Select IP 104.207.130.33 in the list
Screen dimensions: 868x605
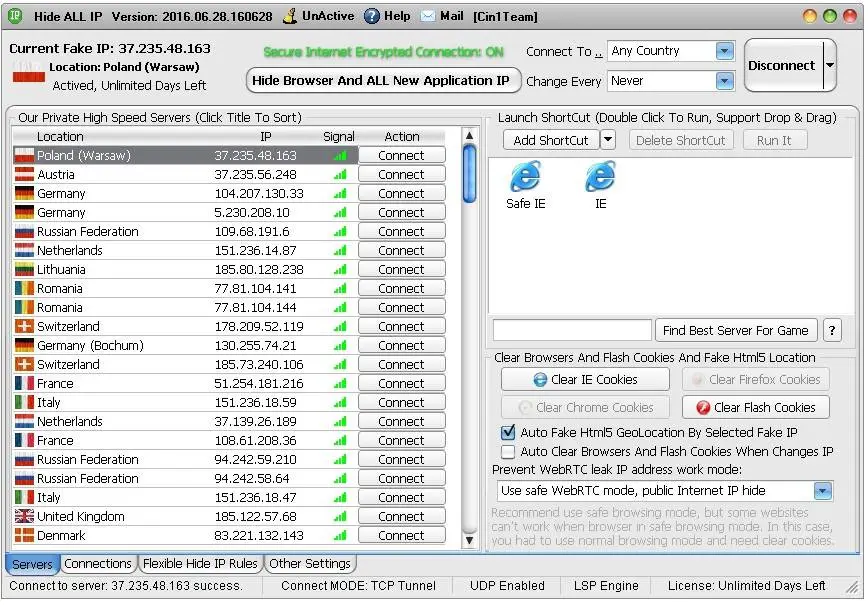coord(259,194)
